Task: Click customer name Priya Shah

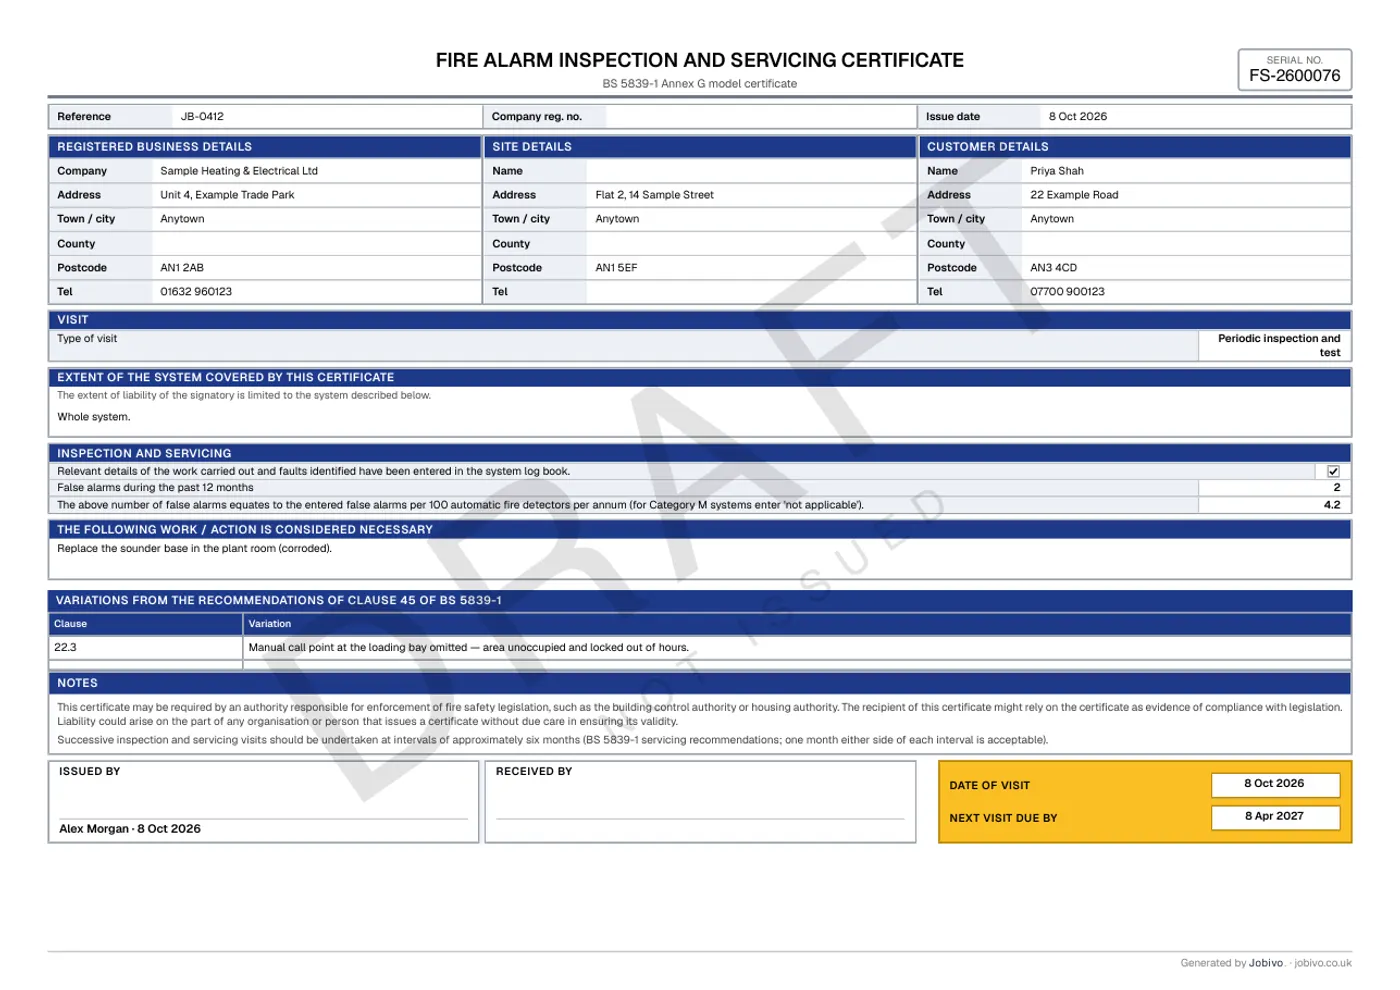Action: coord(1057,171)
